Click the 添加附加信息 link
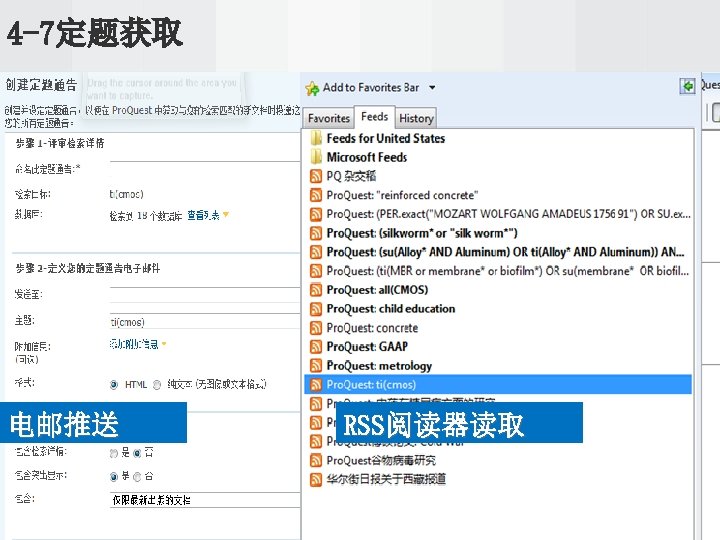The image size is (720, 540). click(x=134, y=344)
